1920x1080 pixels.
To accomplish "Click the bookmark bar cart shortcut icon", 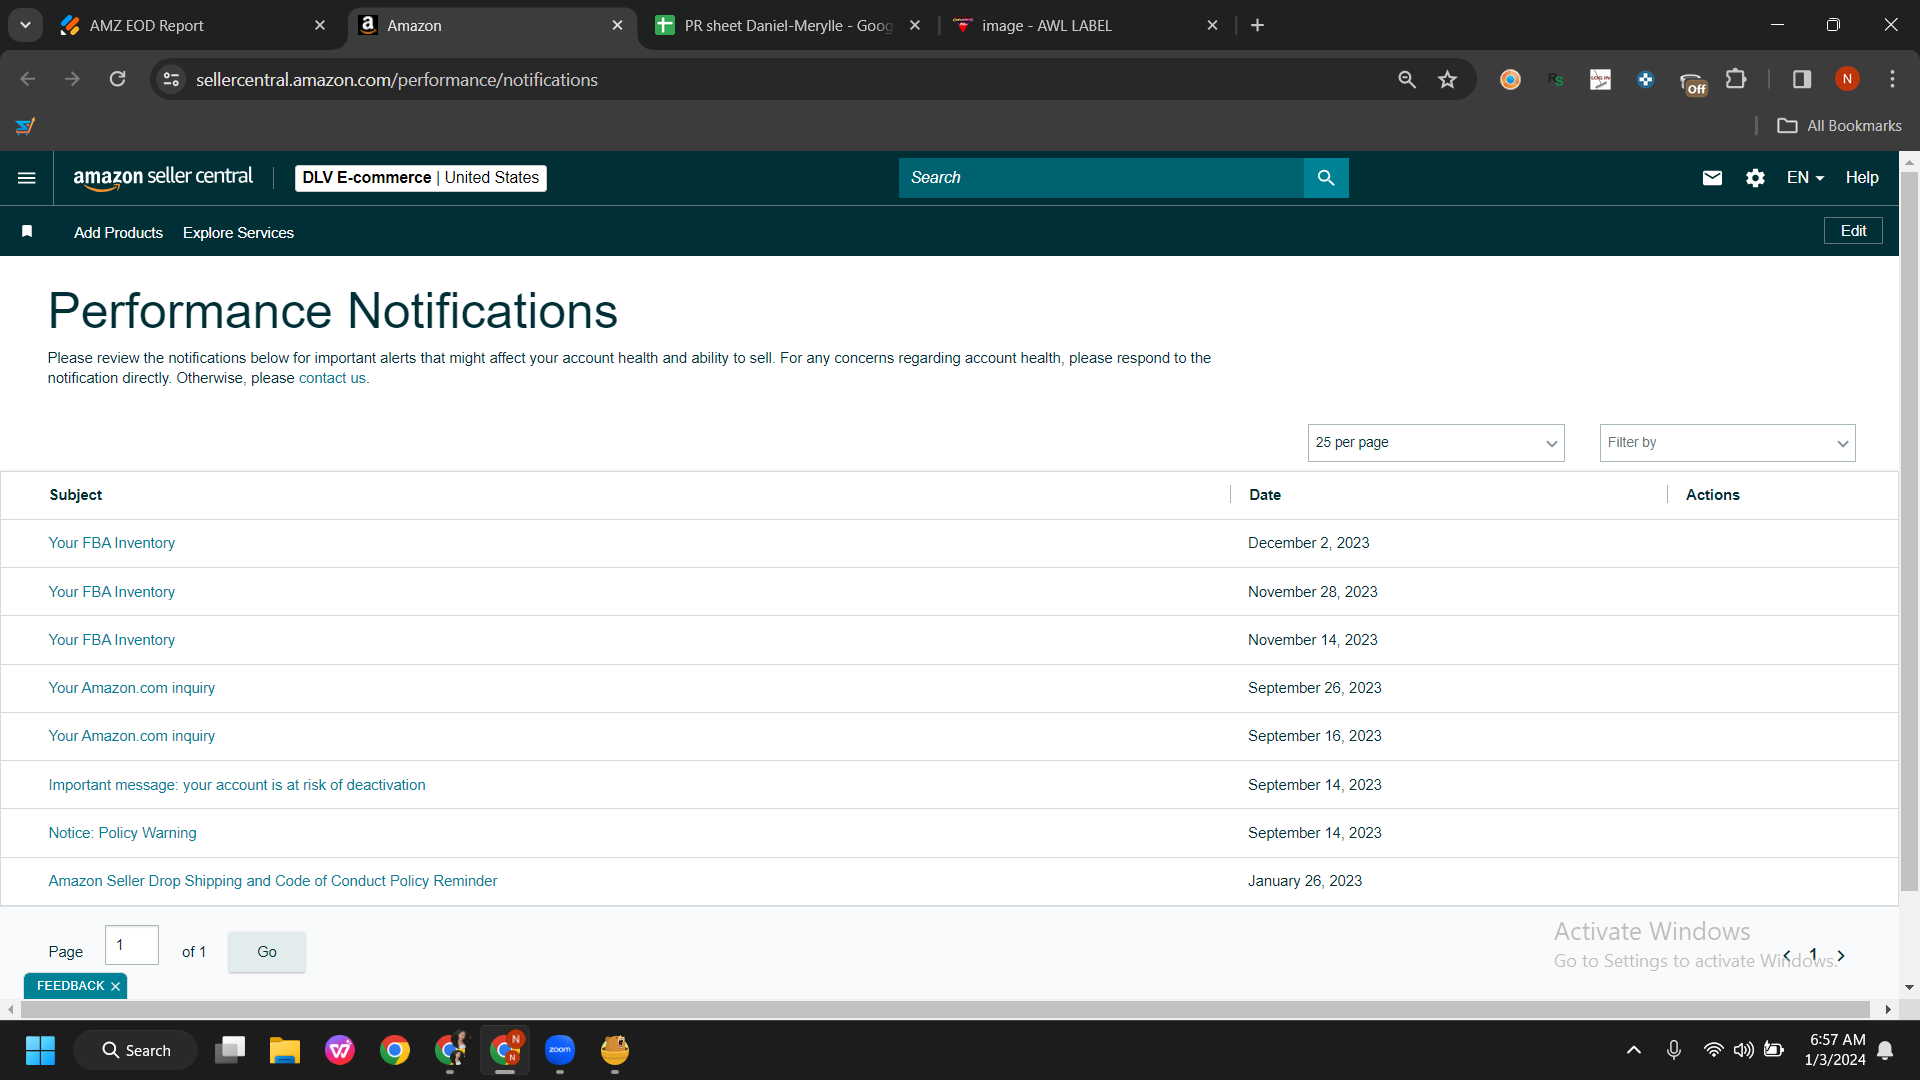I will (x=26, y=126).
